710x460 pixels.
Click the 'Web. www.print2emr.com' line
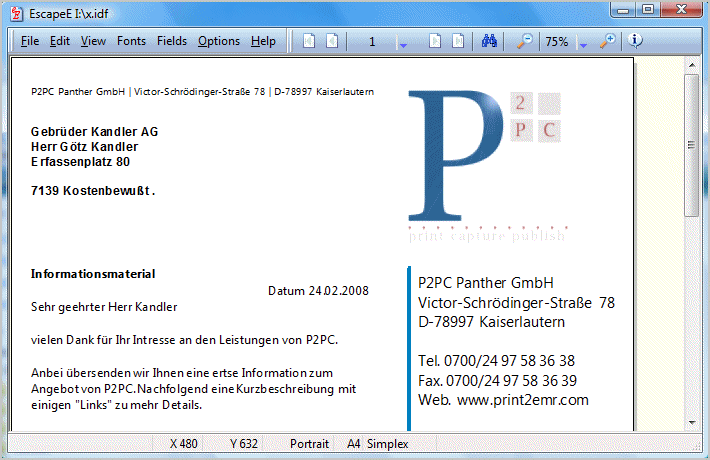point(503,400)
